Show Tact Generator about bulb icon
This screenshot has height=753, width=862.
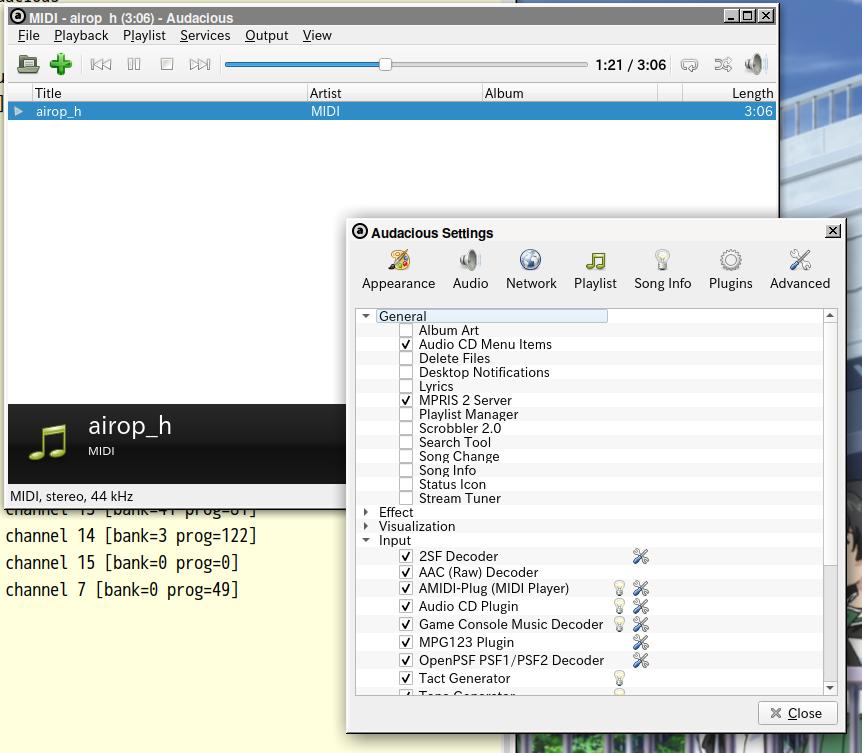(x=620, y=678)
